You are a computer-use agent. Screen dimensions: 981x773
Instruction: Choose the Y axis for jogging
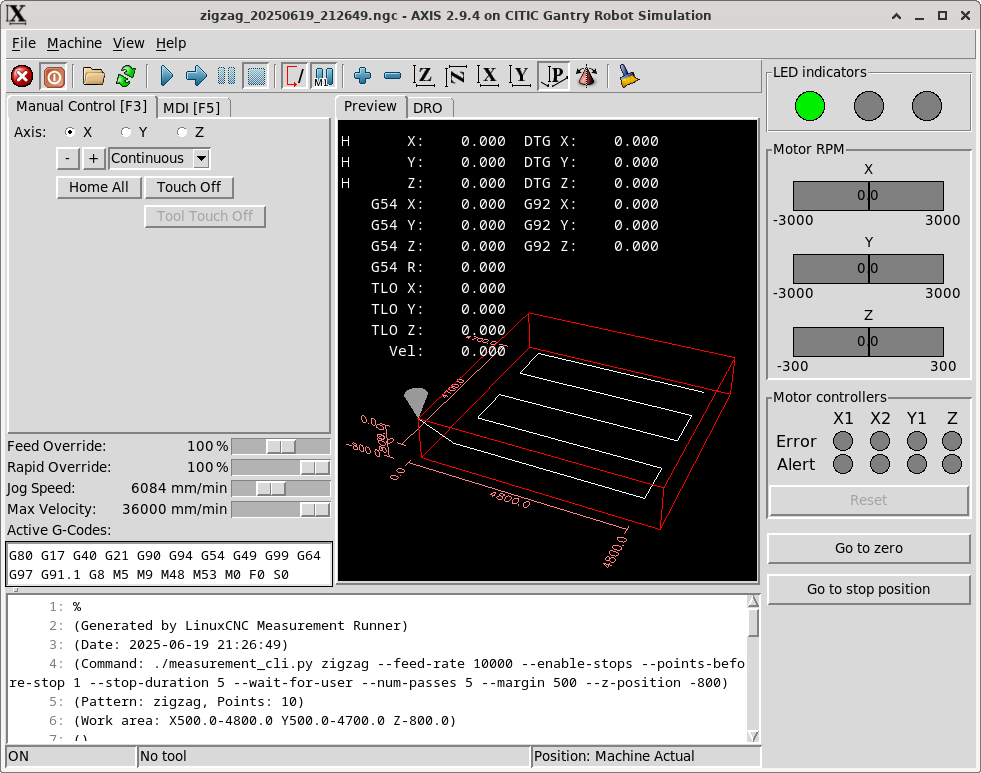[x=126, y=132]
